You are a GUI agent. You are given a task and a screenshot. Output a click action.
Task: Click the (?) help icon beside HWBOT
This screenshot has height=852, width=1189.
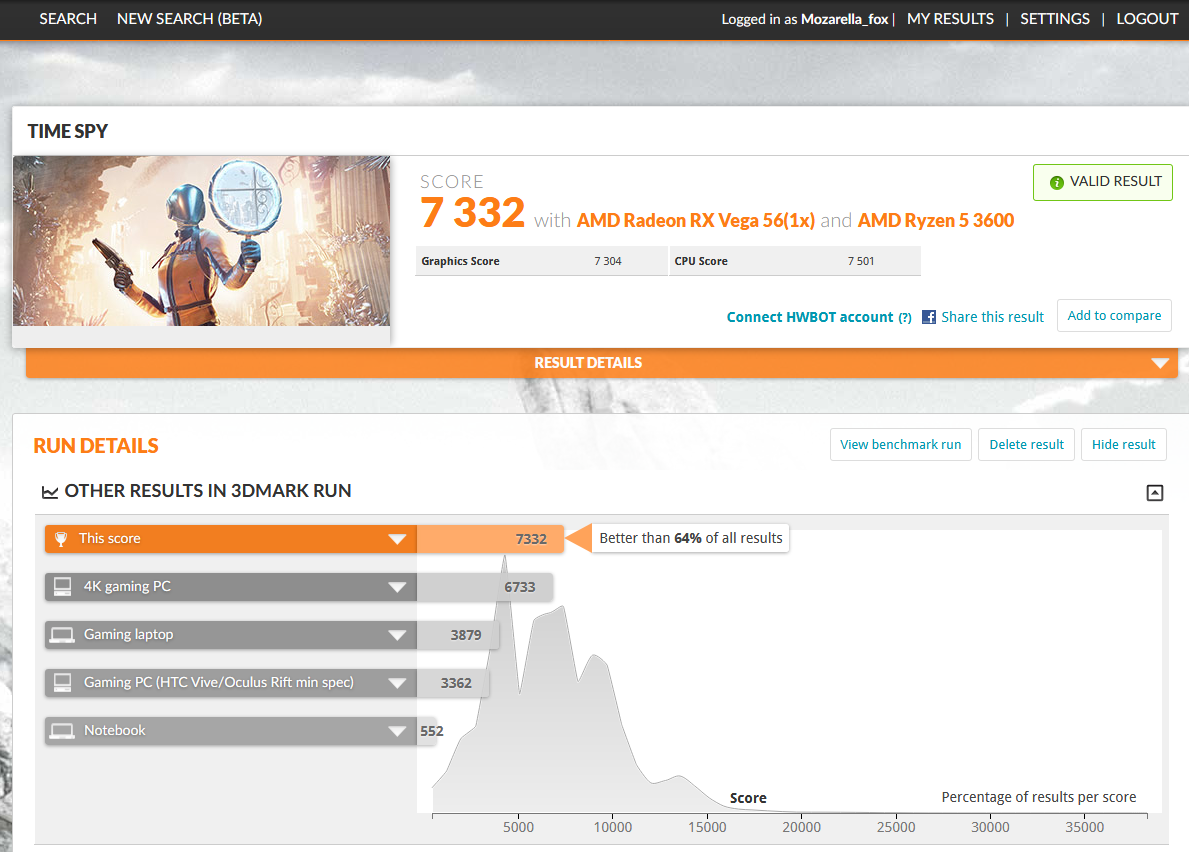[x=905, y=318]
